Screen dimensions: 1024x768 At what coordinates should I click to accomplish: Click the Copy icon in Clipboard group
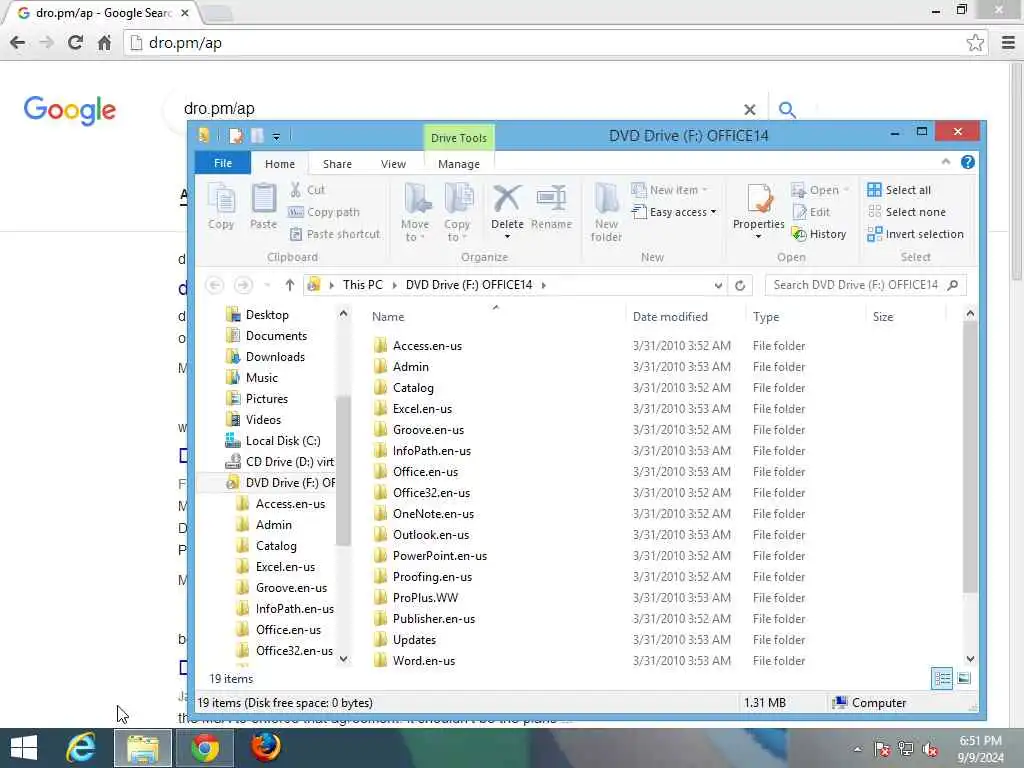221,199
